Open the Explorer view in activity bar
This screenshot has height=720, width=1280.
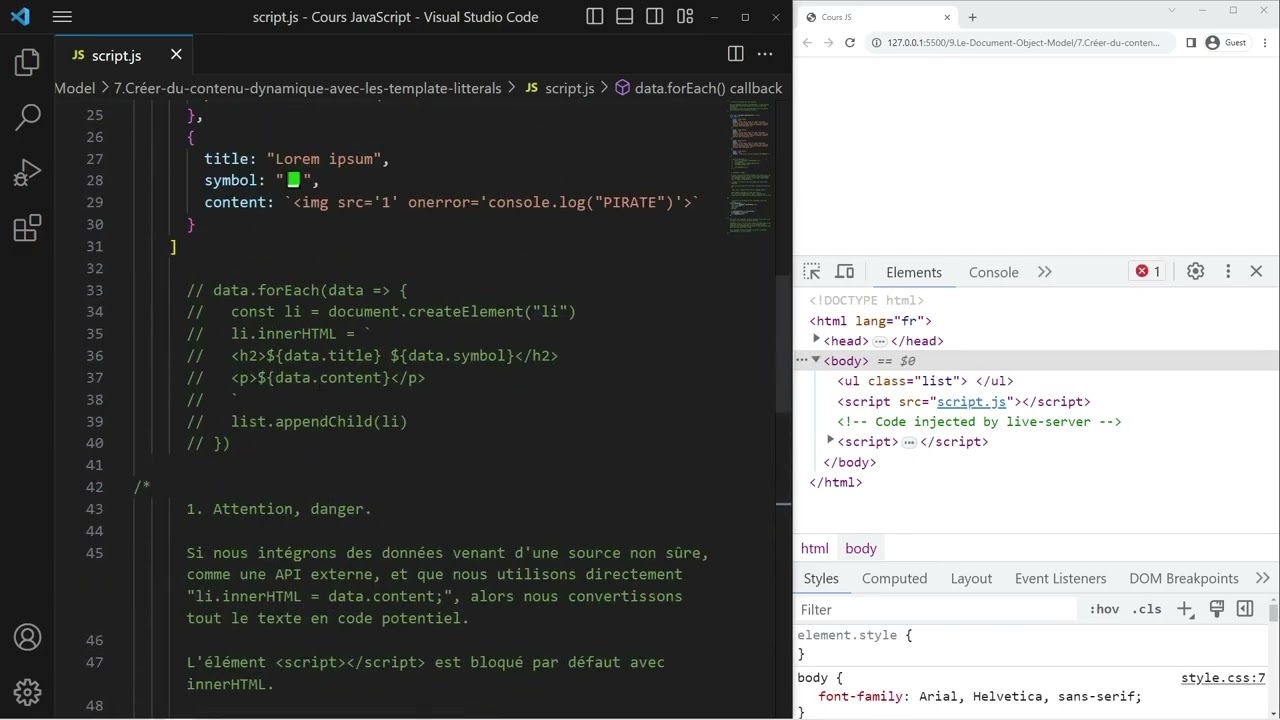click(28, 63)
